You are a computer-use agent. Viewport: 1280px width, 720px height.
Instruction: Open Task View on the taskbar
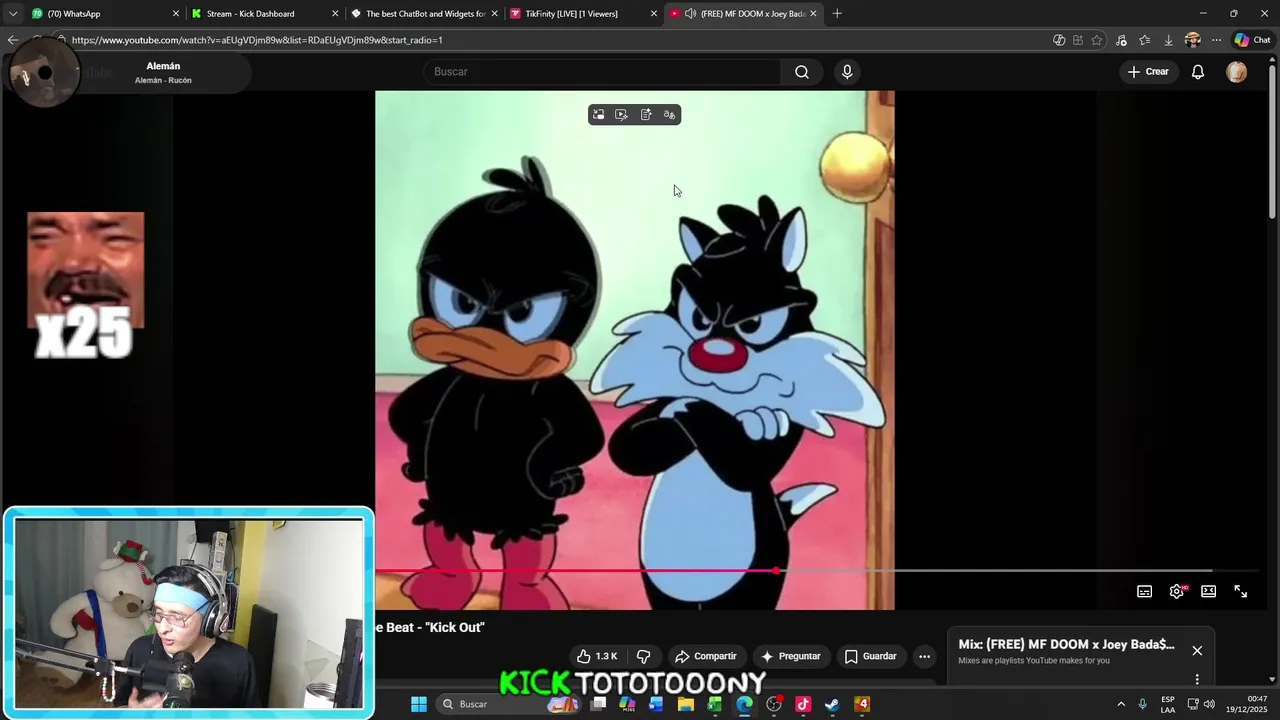598,704
